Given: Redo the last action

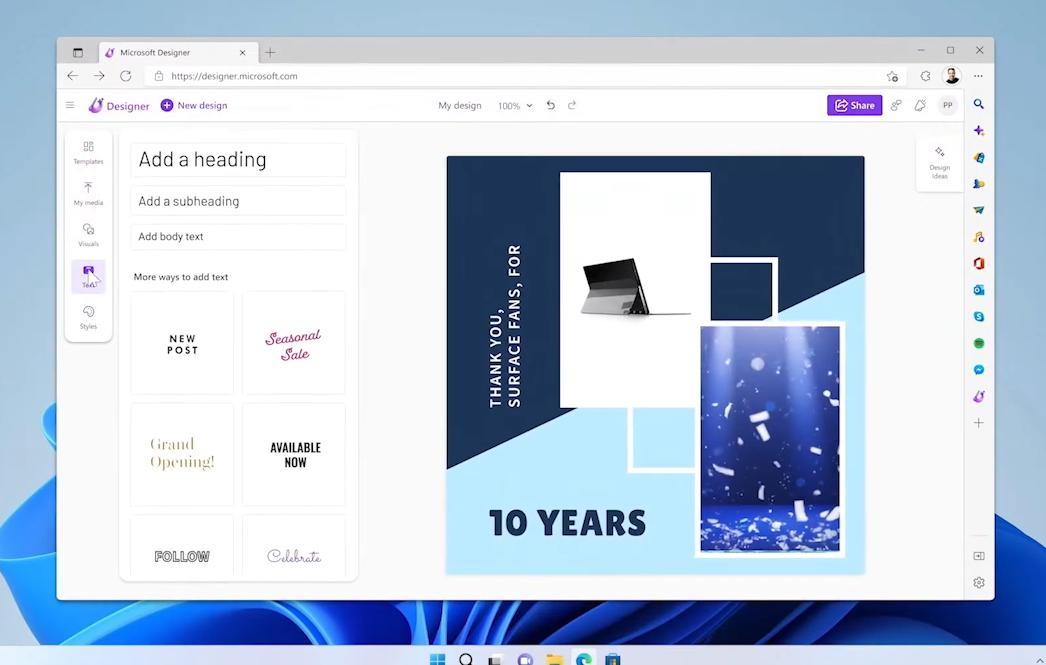Looking at the screenshot, I should pos(572,105).
